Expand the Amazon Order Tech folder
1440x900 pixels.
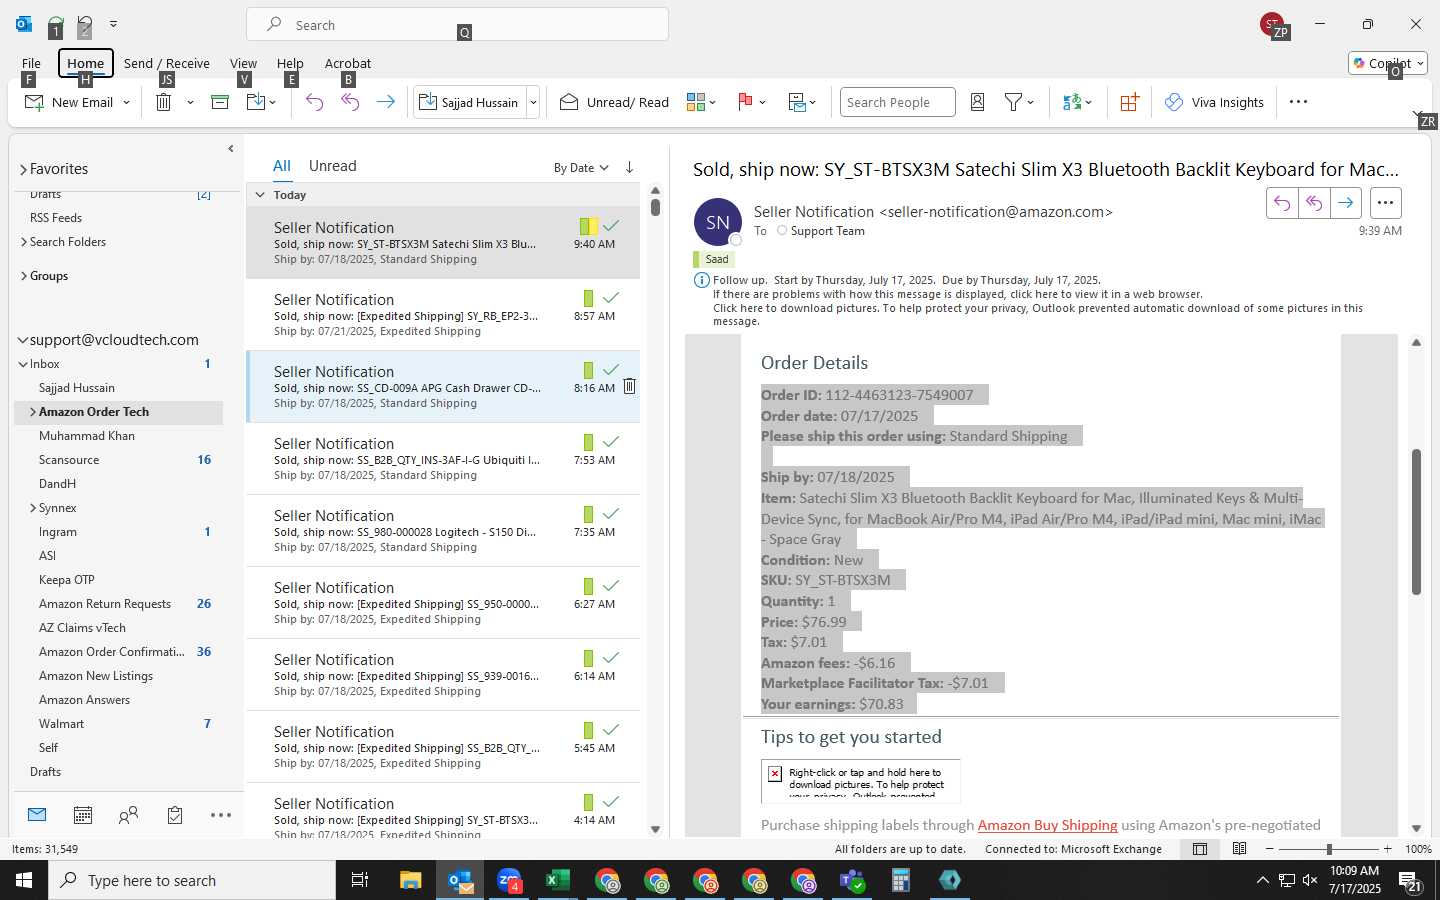click(32, 412)
